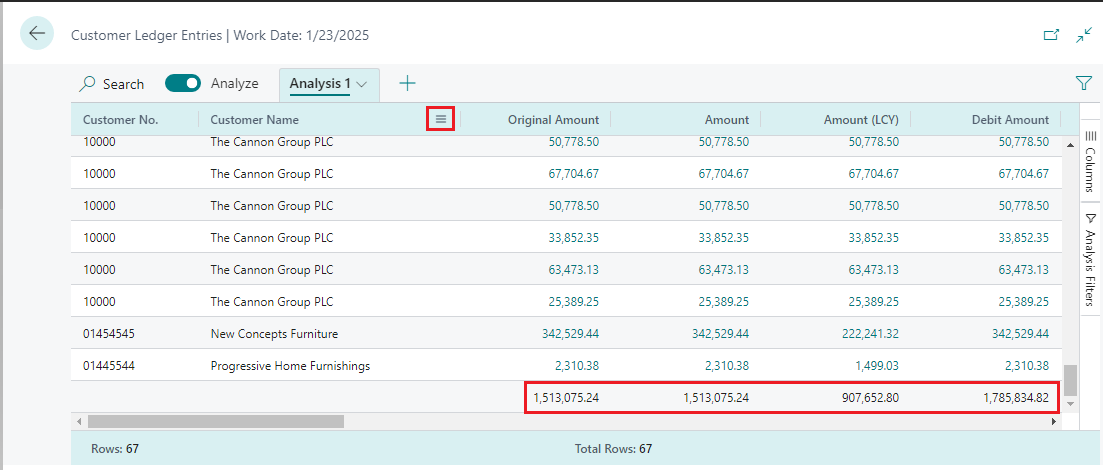Click the Debit Amount column header

click(1010, 120)
